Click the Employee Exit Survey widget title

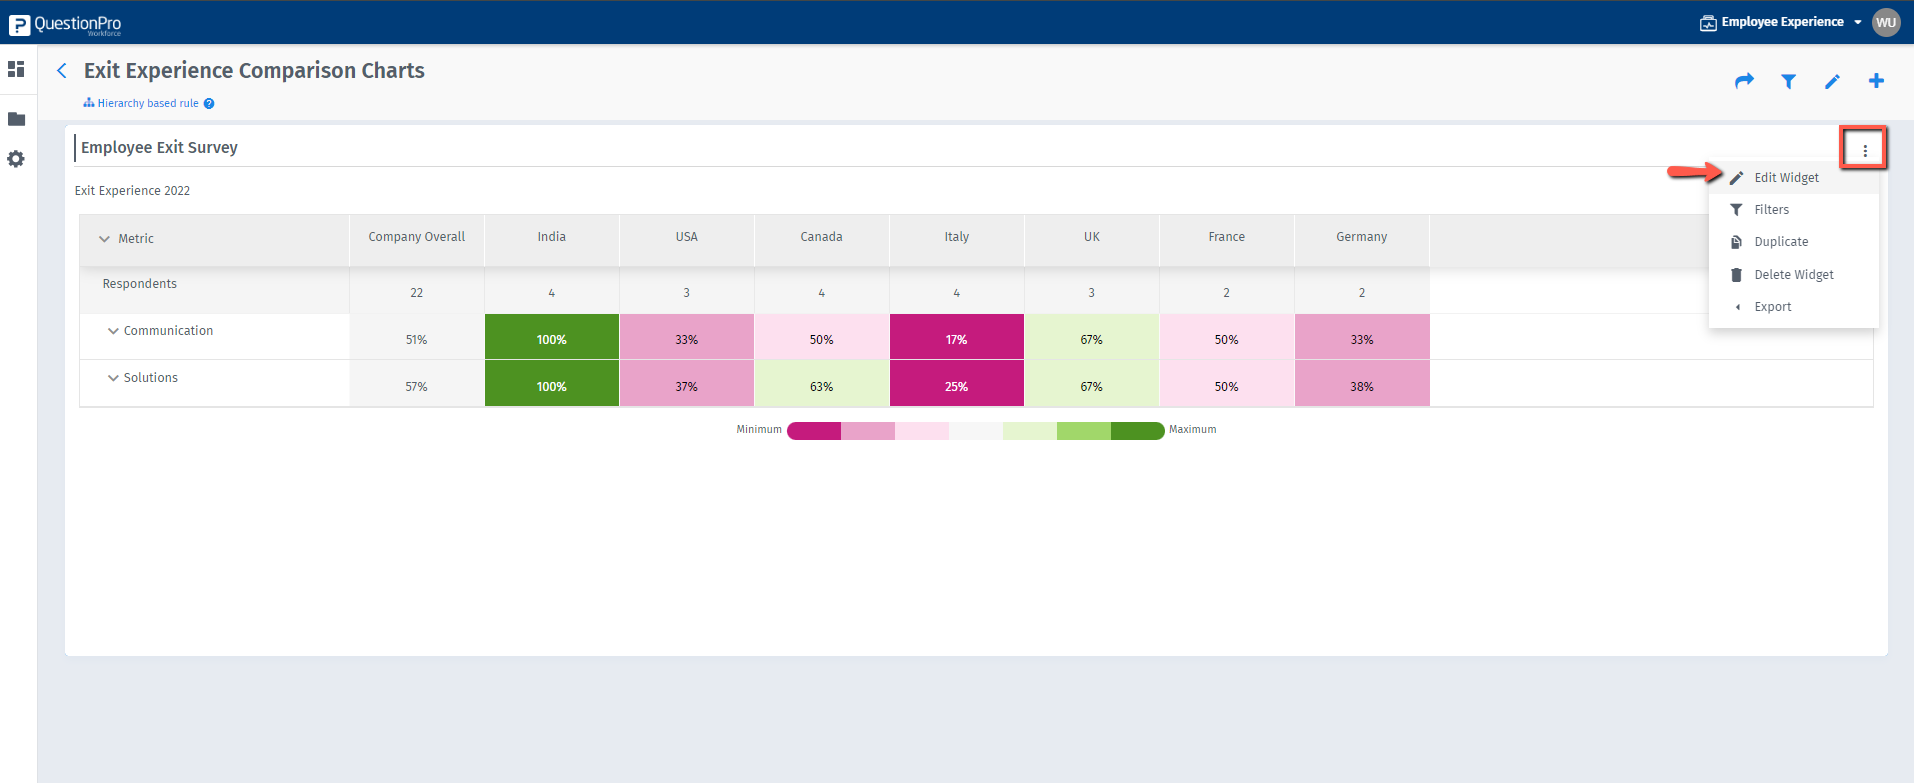tap(160, 148)
